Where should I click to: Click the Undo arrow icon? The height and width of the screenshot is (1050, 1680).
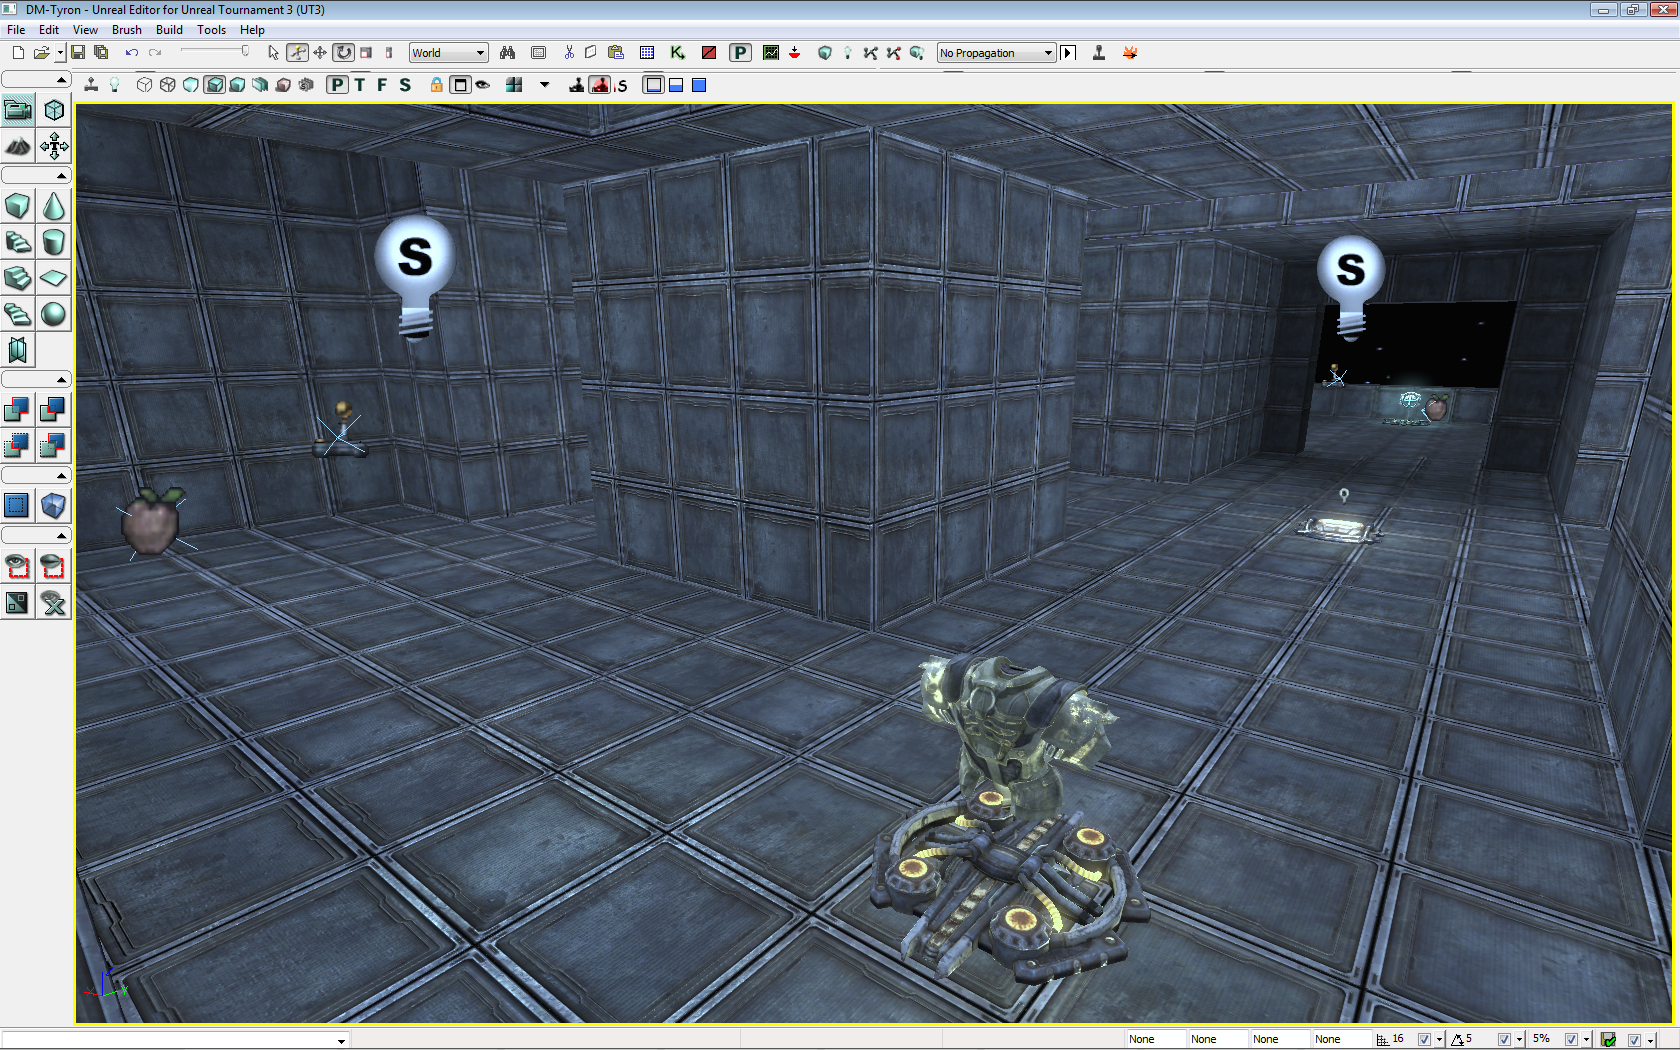[x=131, y=53]
